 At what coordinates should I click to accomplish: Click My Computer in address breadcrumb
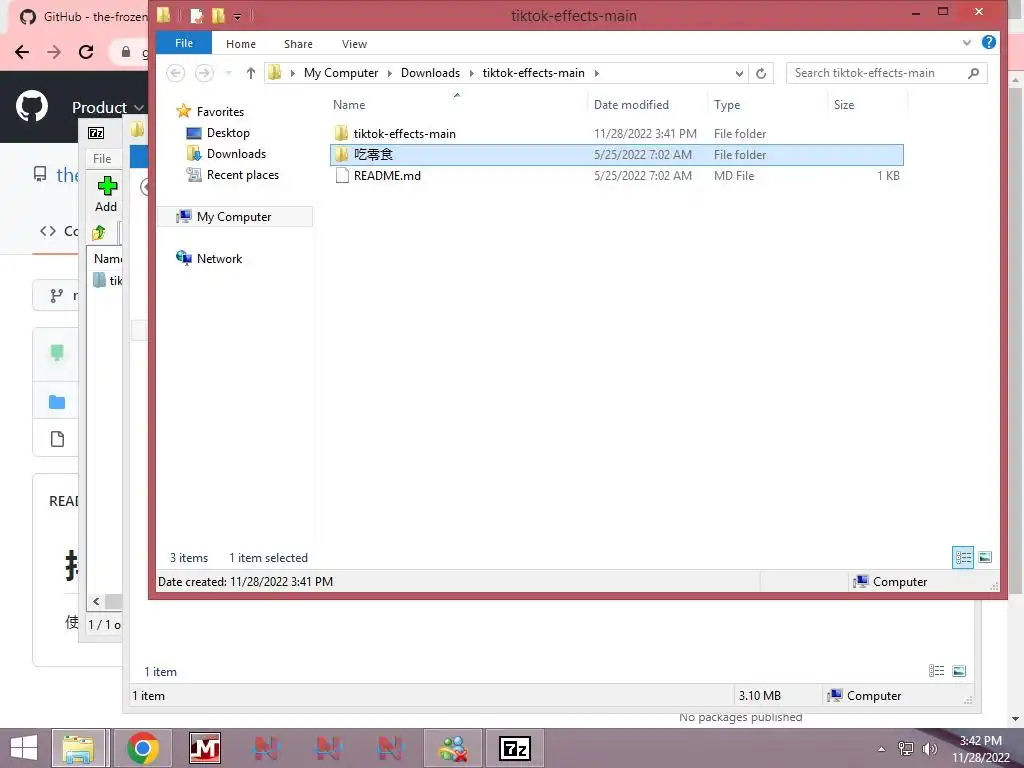(x=341, y=73)
